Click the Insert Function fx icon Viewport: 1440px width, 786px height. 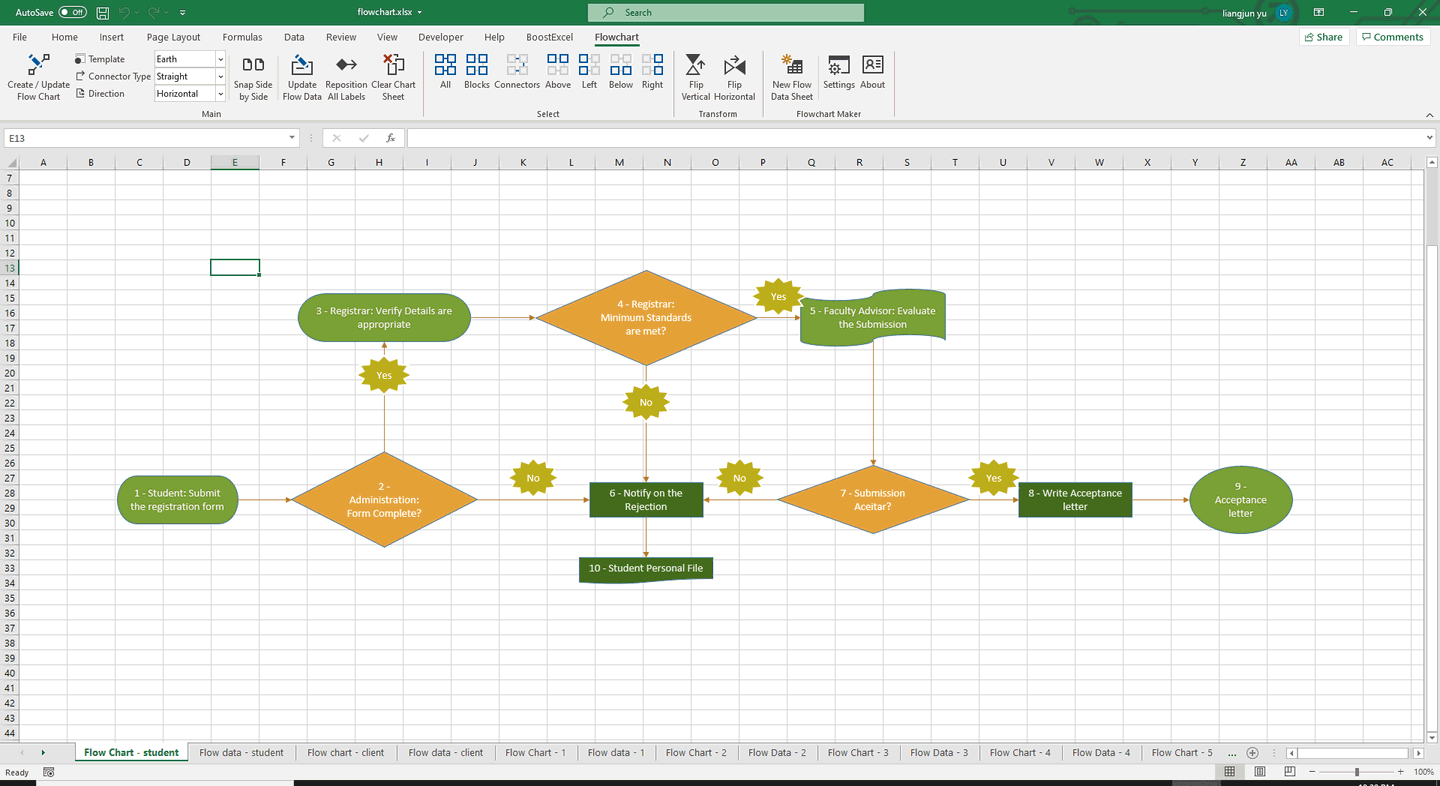pyautogui.click(x=391, y=138)
